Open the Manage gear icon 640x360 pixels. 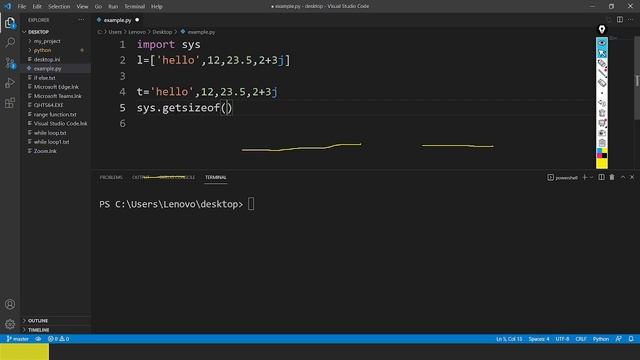click(10, 324)
